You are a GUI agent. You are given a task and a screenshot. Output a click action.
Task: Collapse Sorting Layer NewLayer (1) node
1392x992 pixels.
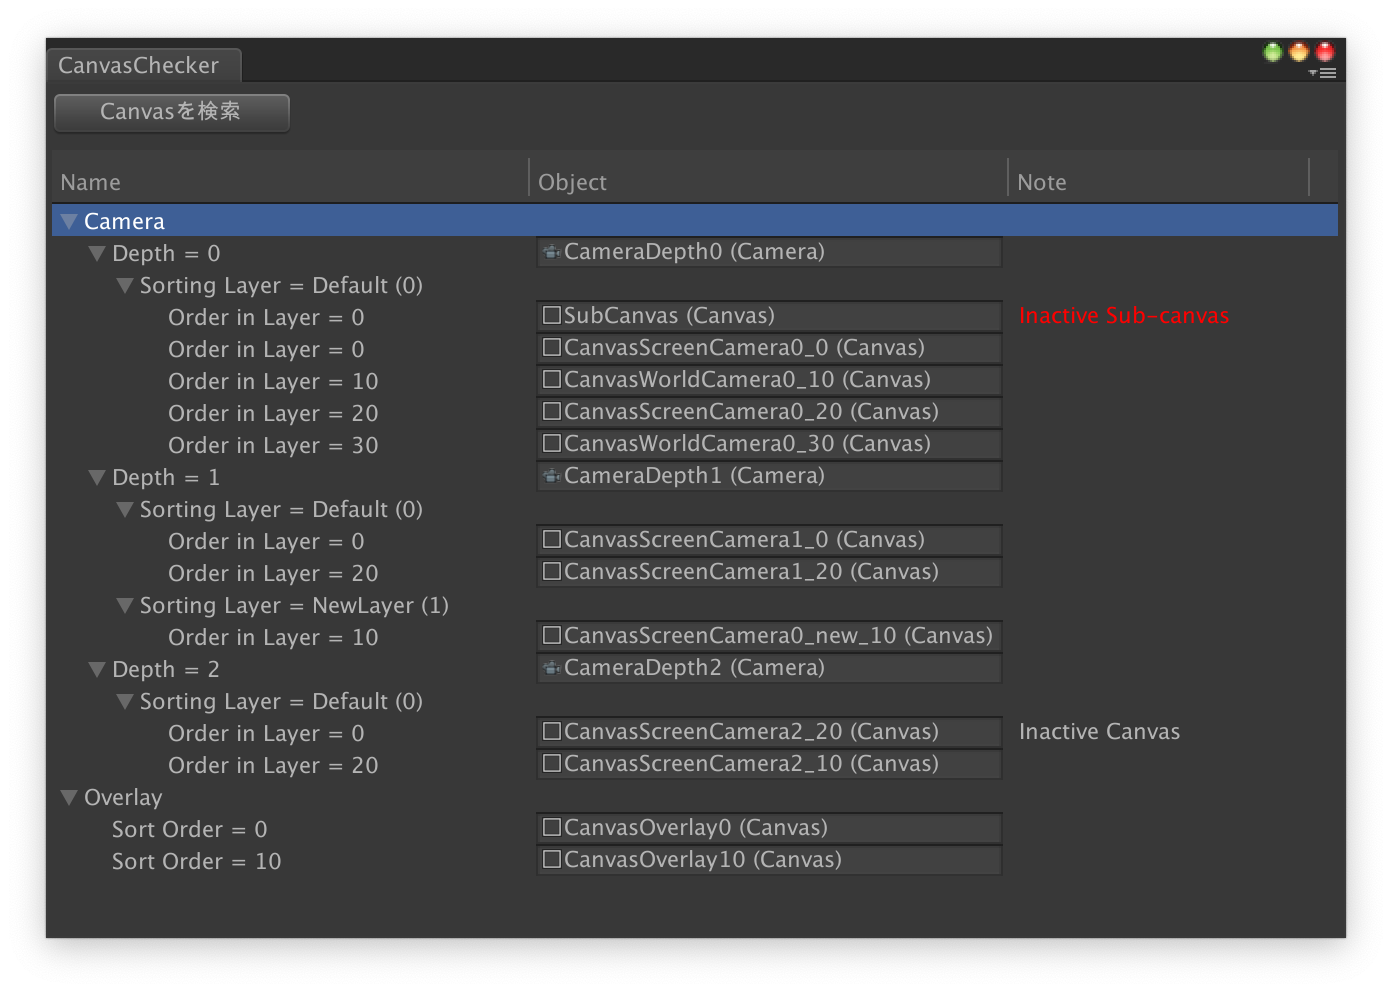coord(125,605)
